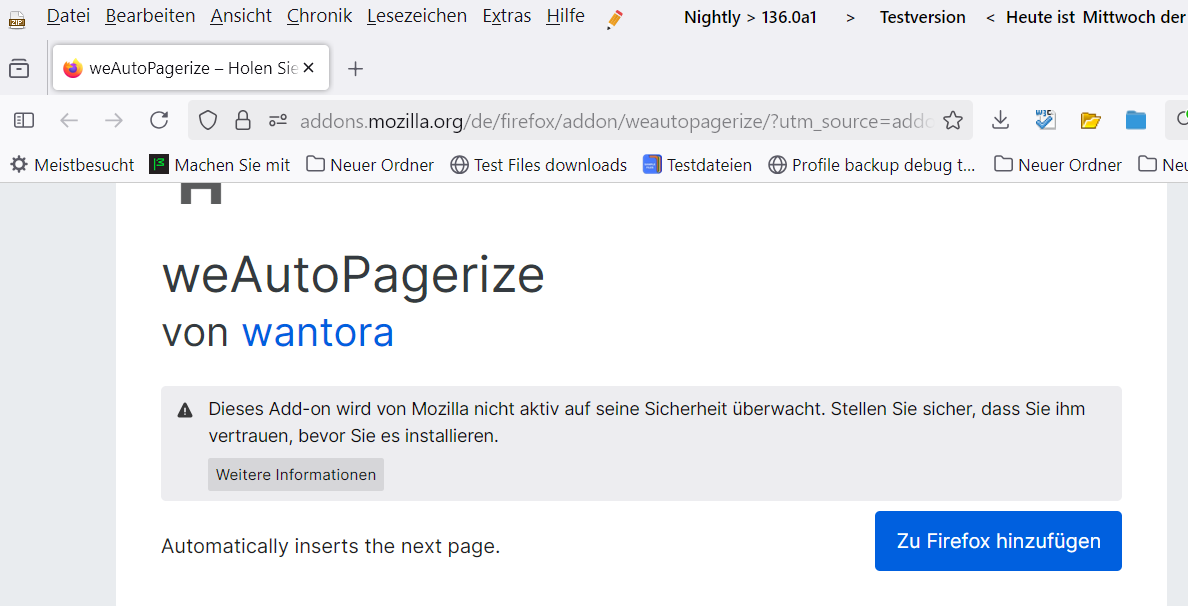This screenshot has height=606, width=1188.
Task: Click the yellow open-folder toolbar icon
Action: (1090, 121)
